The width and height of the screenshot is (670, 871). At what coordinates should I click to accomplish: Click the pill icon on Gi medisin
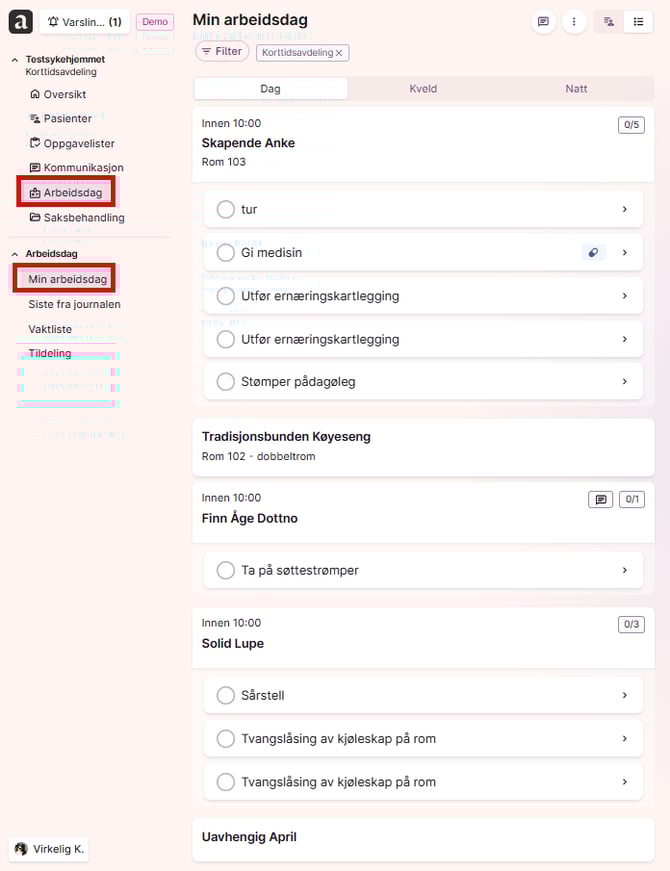[x=594, y=253]
